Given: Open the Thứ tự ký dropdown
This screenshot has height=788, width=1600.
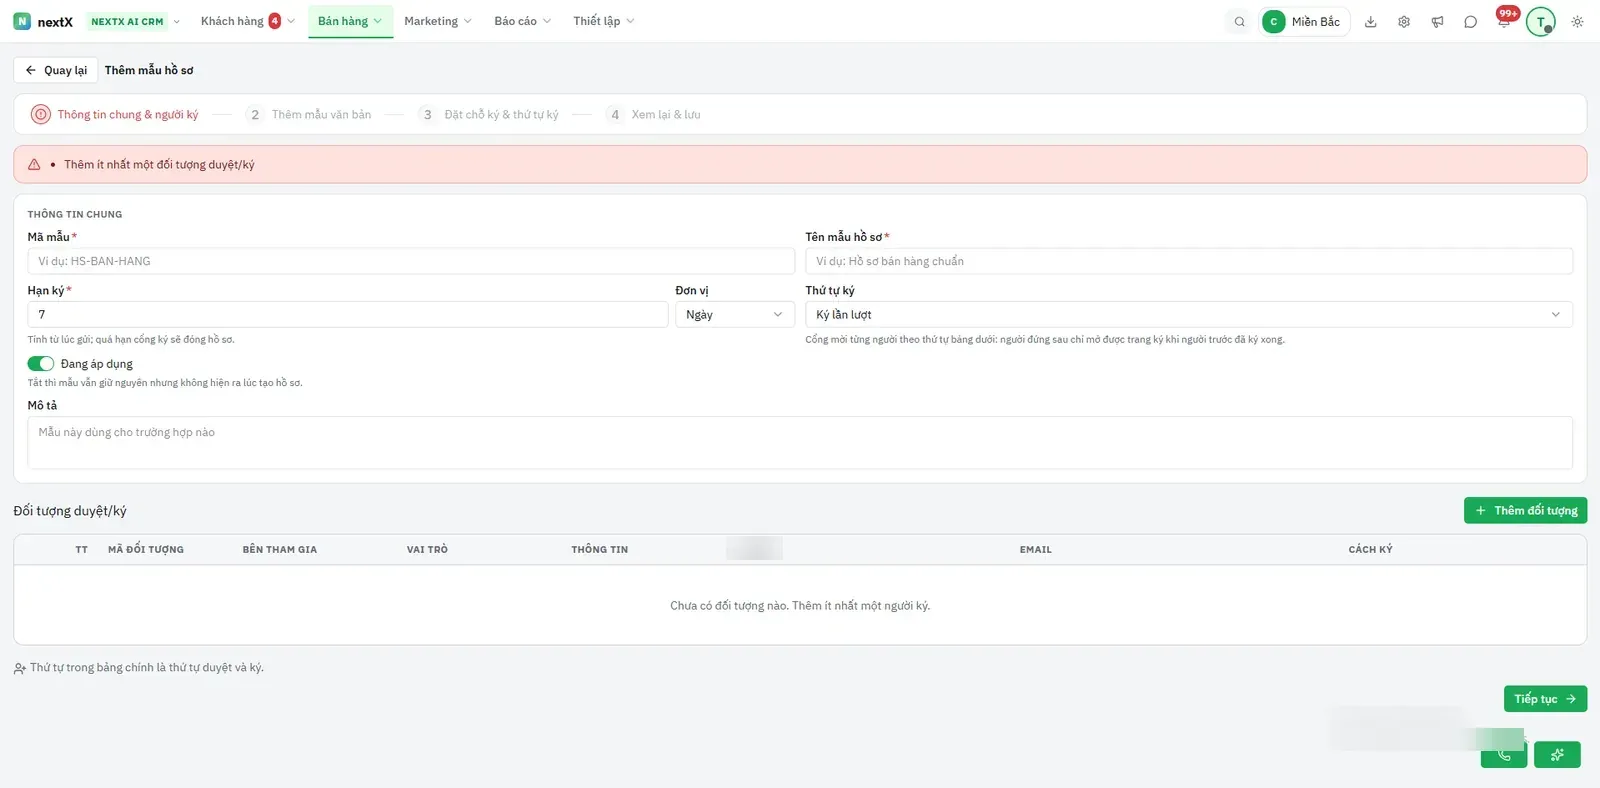Looking at the screenshot, I should [1189, 314].
